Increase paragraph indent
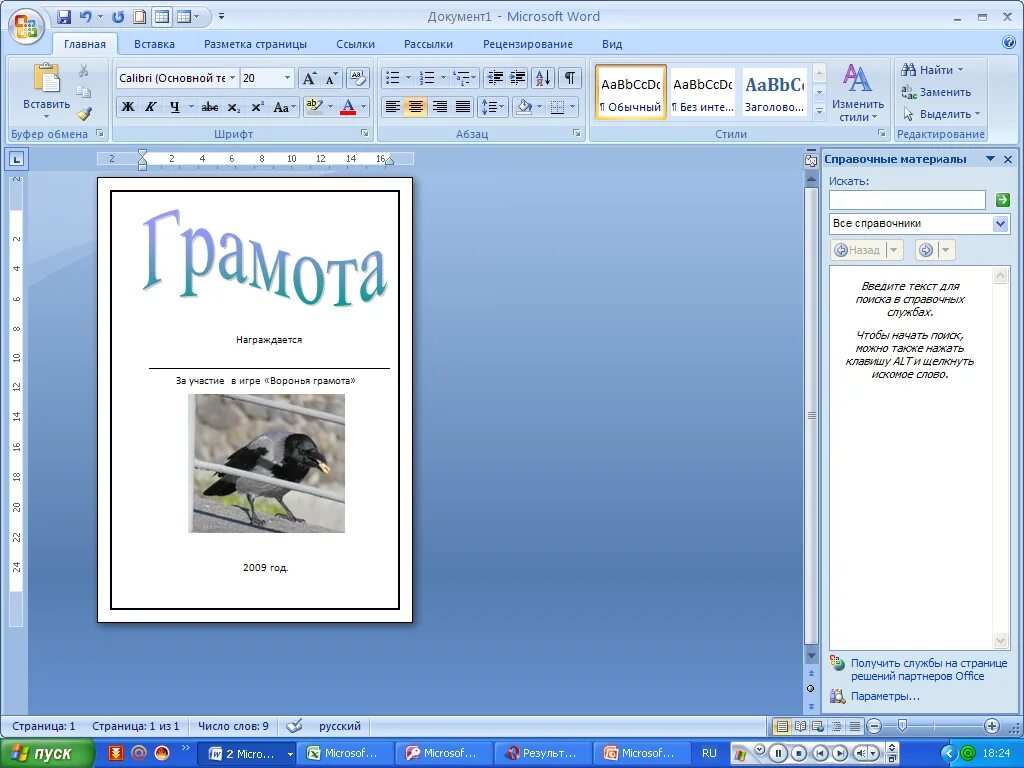The image size is (1024, 768). (518, 78)
